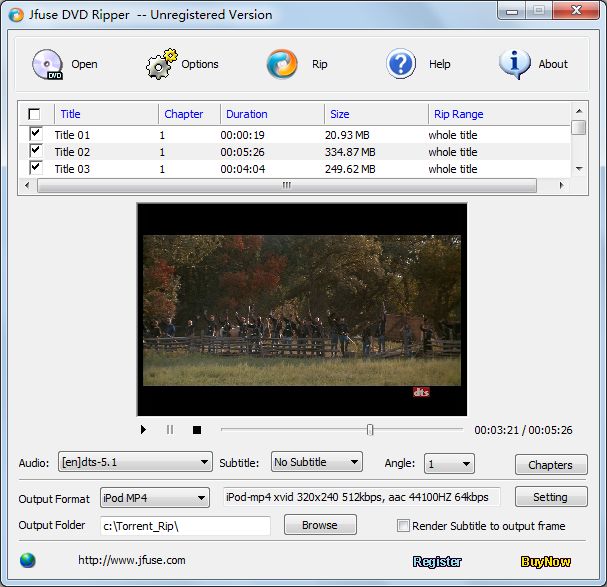Stop the video preview
The height and width of the screenshot is (587, 607).
pyautogui.click(x=197, y=430)
